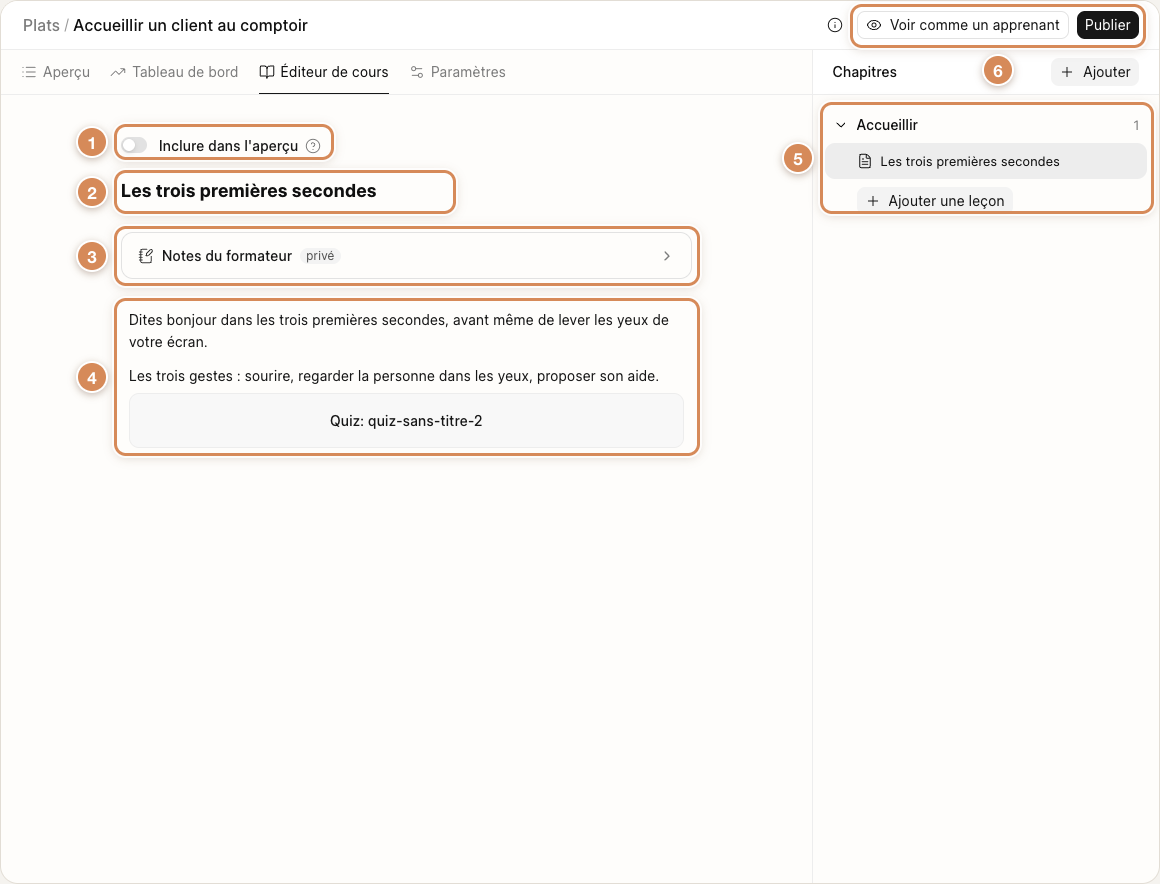Click the course title Accueillir un client au comptoir
The image size is (1160, 884).
[190, 25]
